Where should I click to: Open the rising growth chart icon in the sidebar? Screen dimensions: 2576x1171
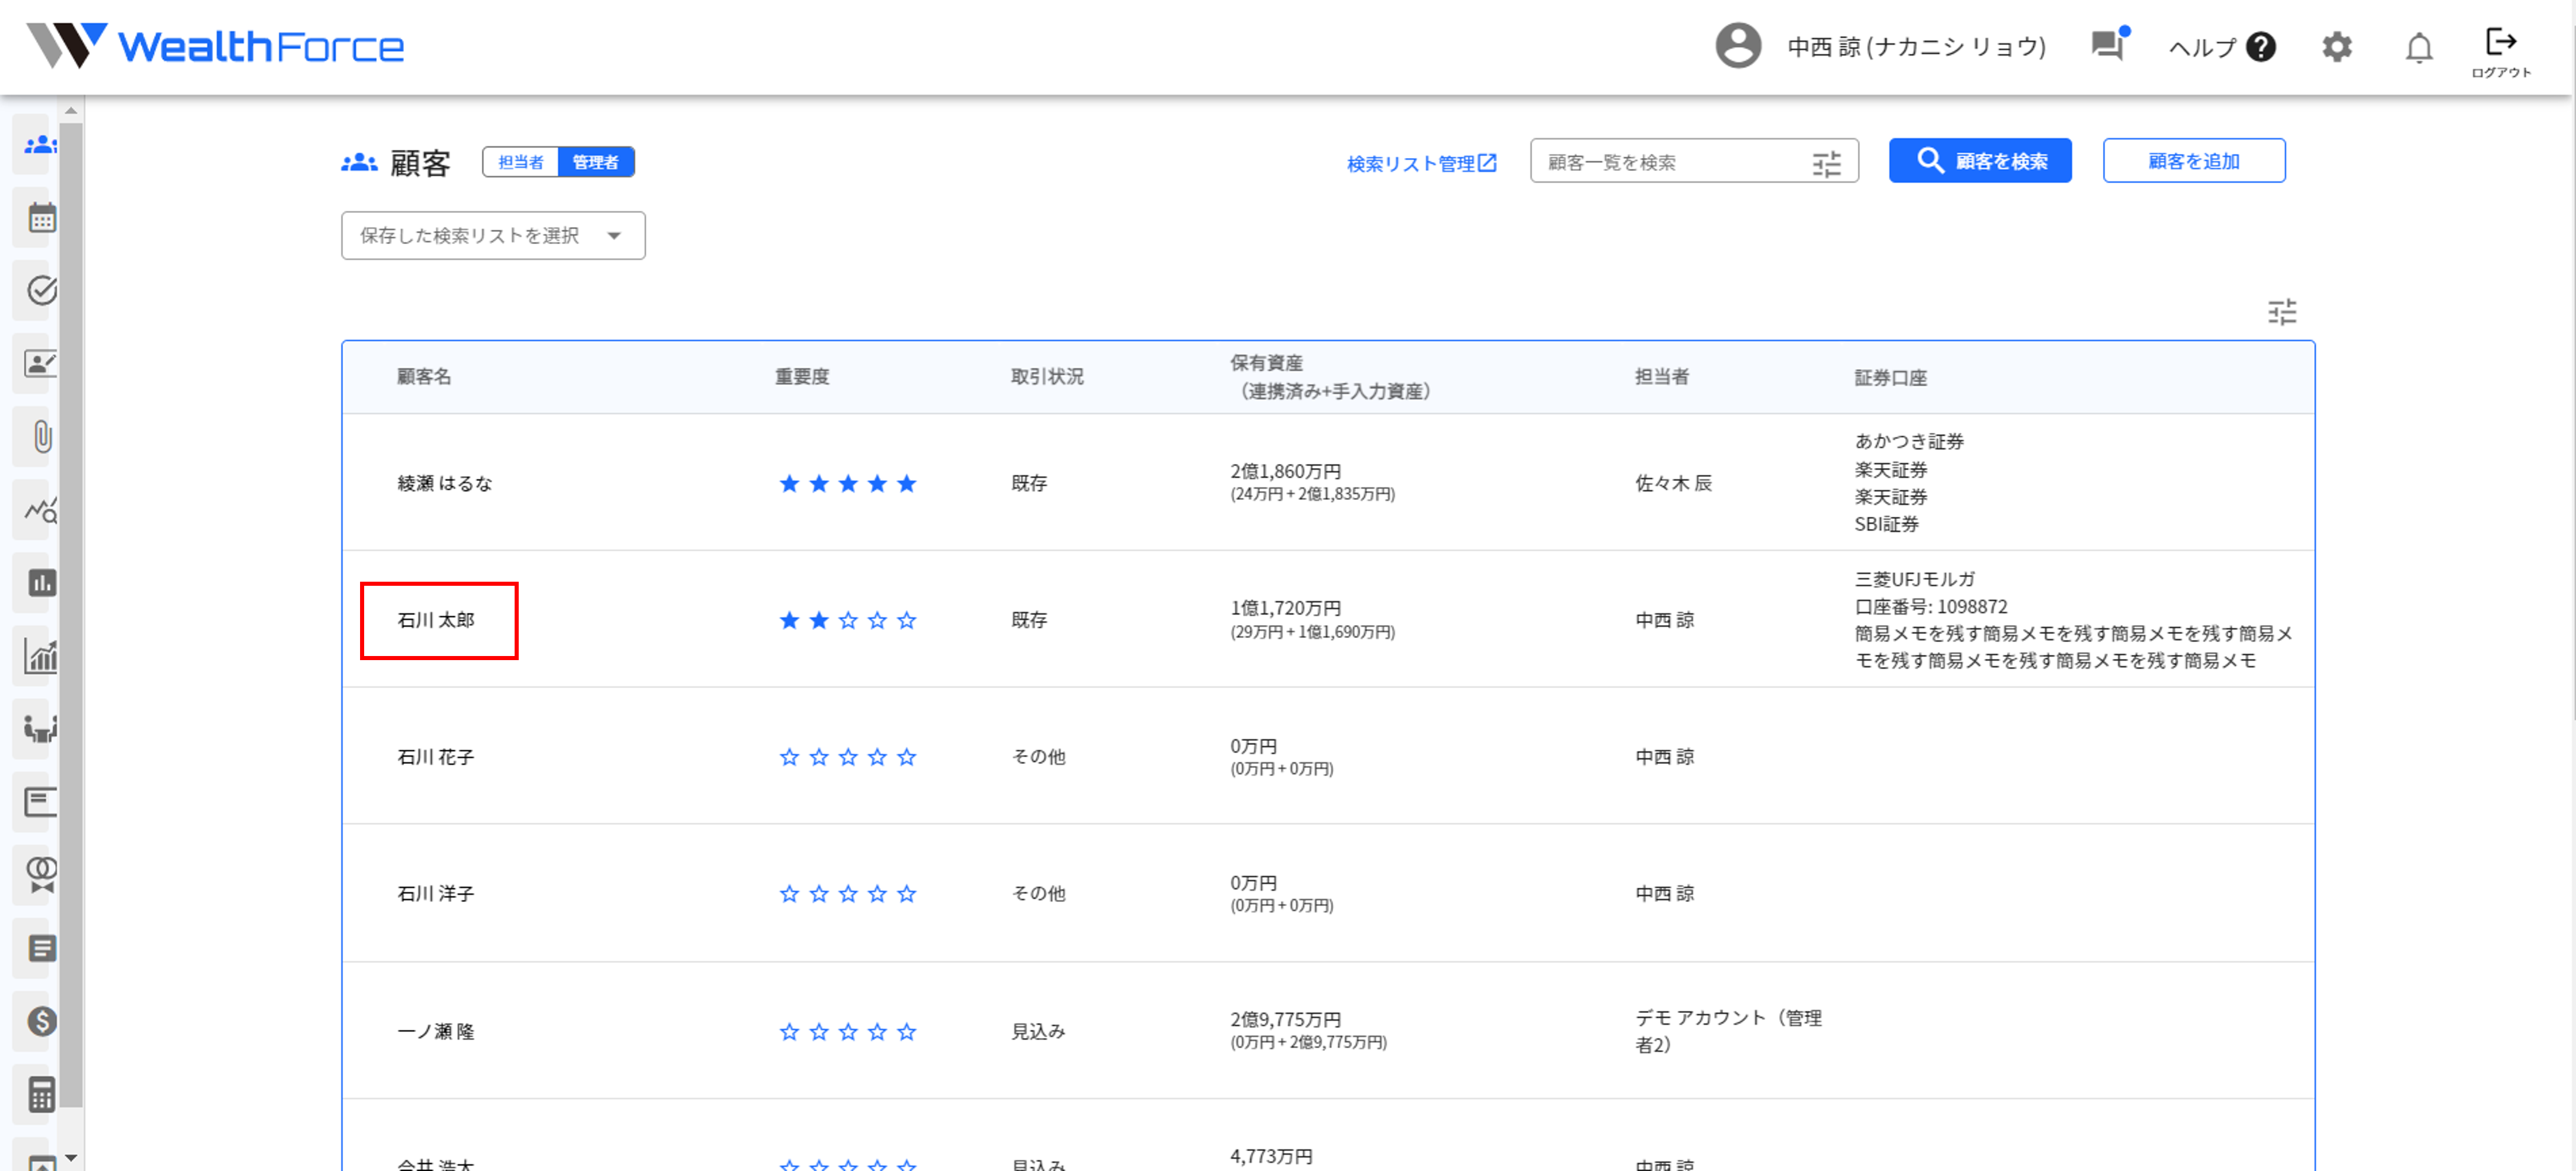[x=41, y=656]
